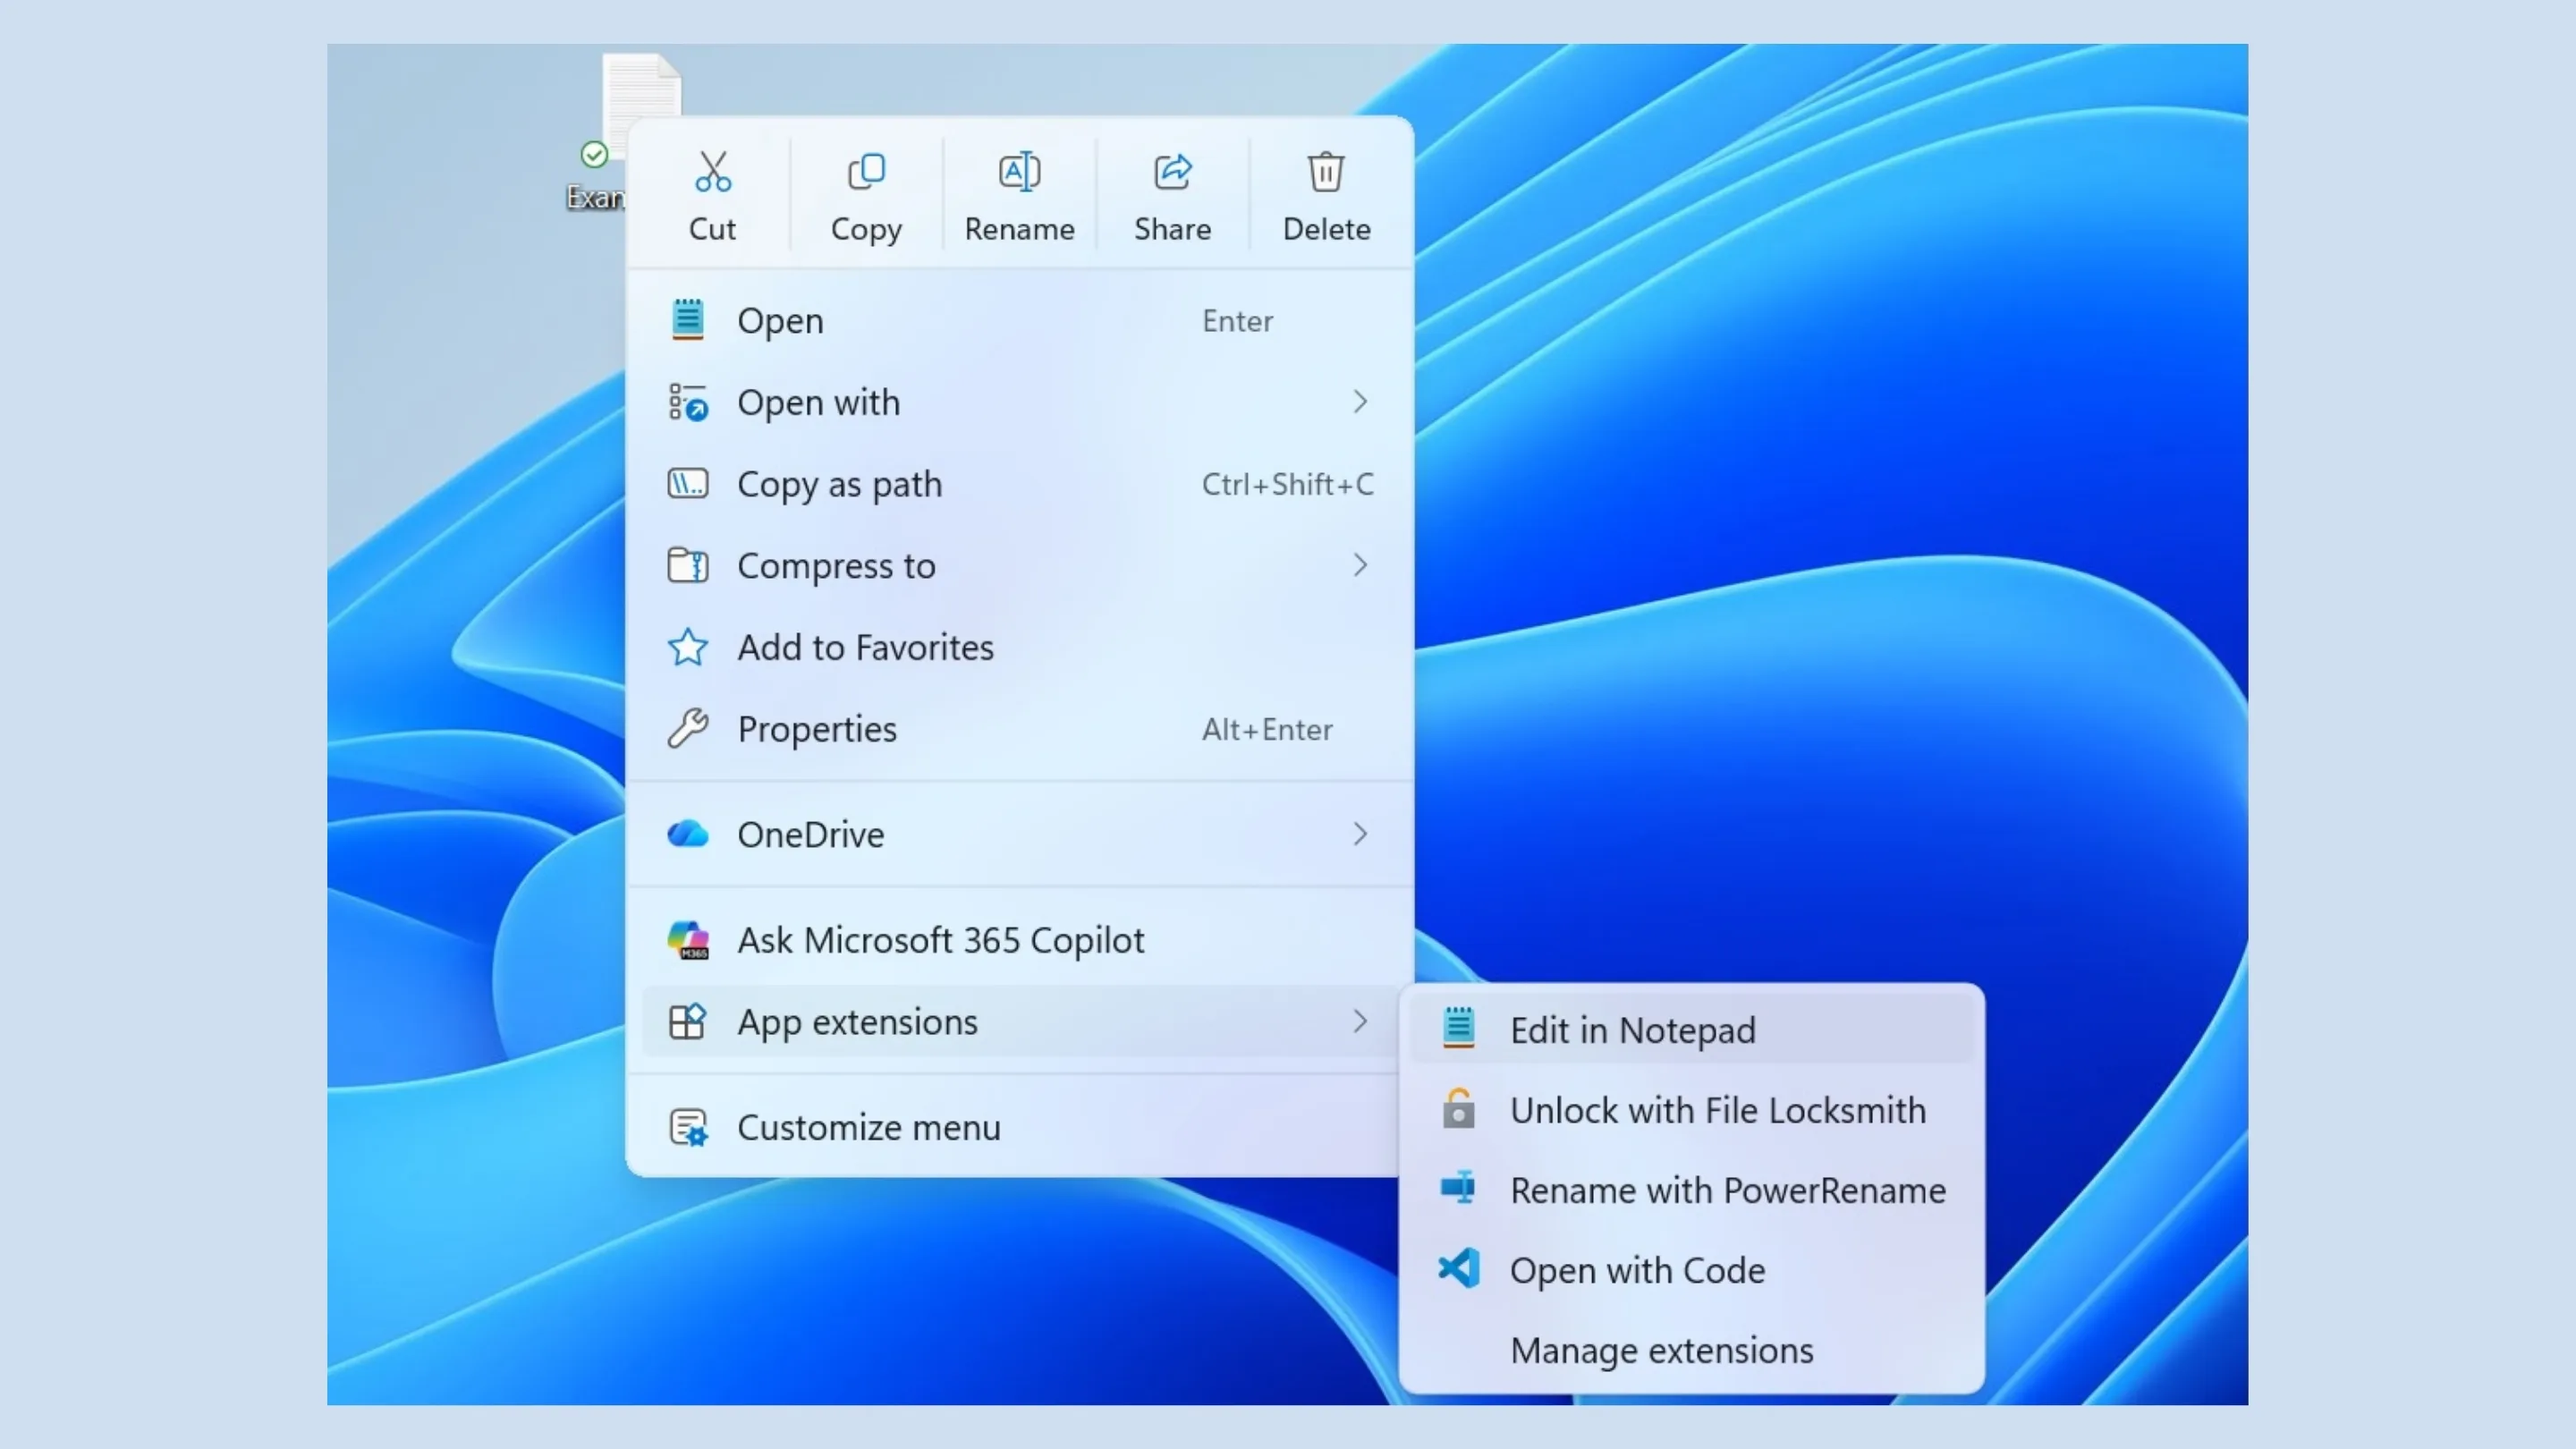The width and height of the screenshot is (2576, 1449).
Task: Select Copy as path menu entry
Action: click(x=1020, y=484)
